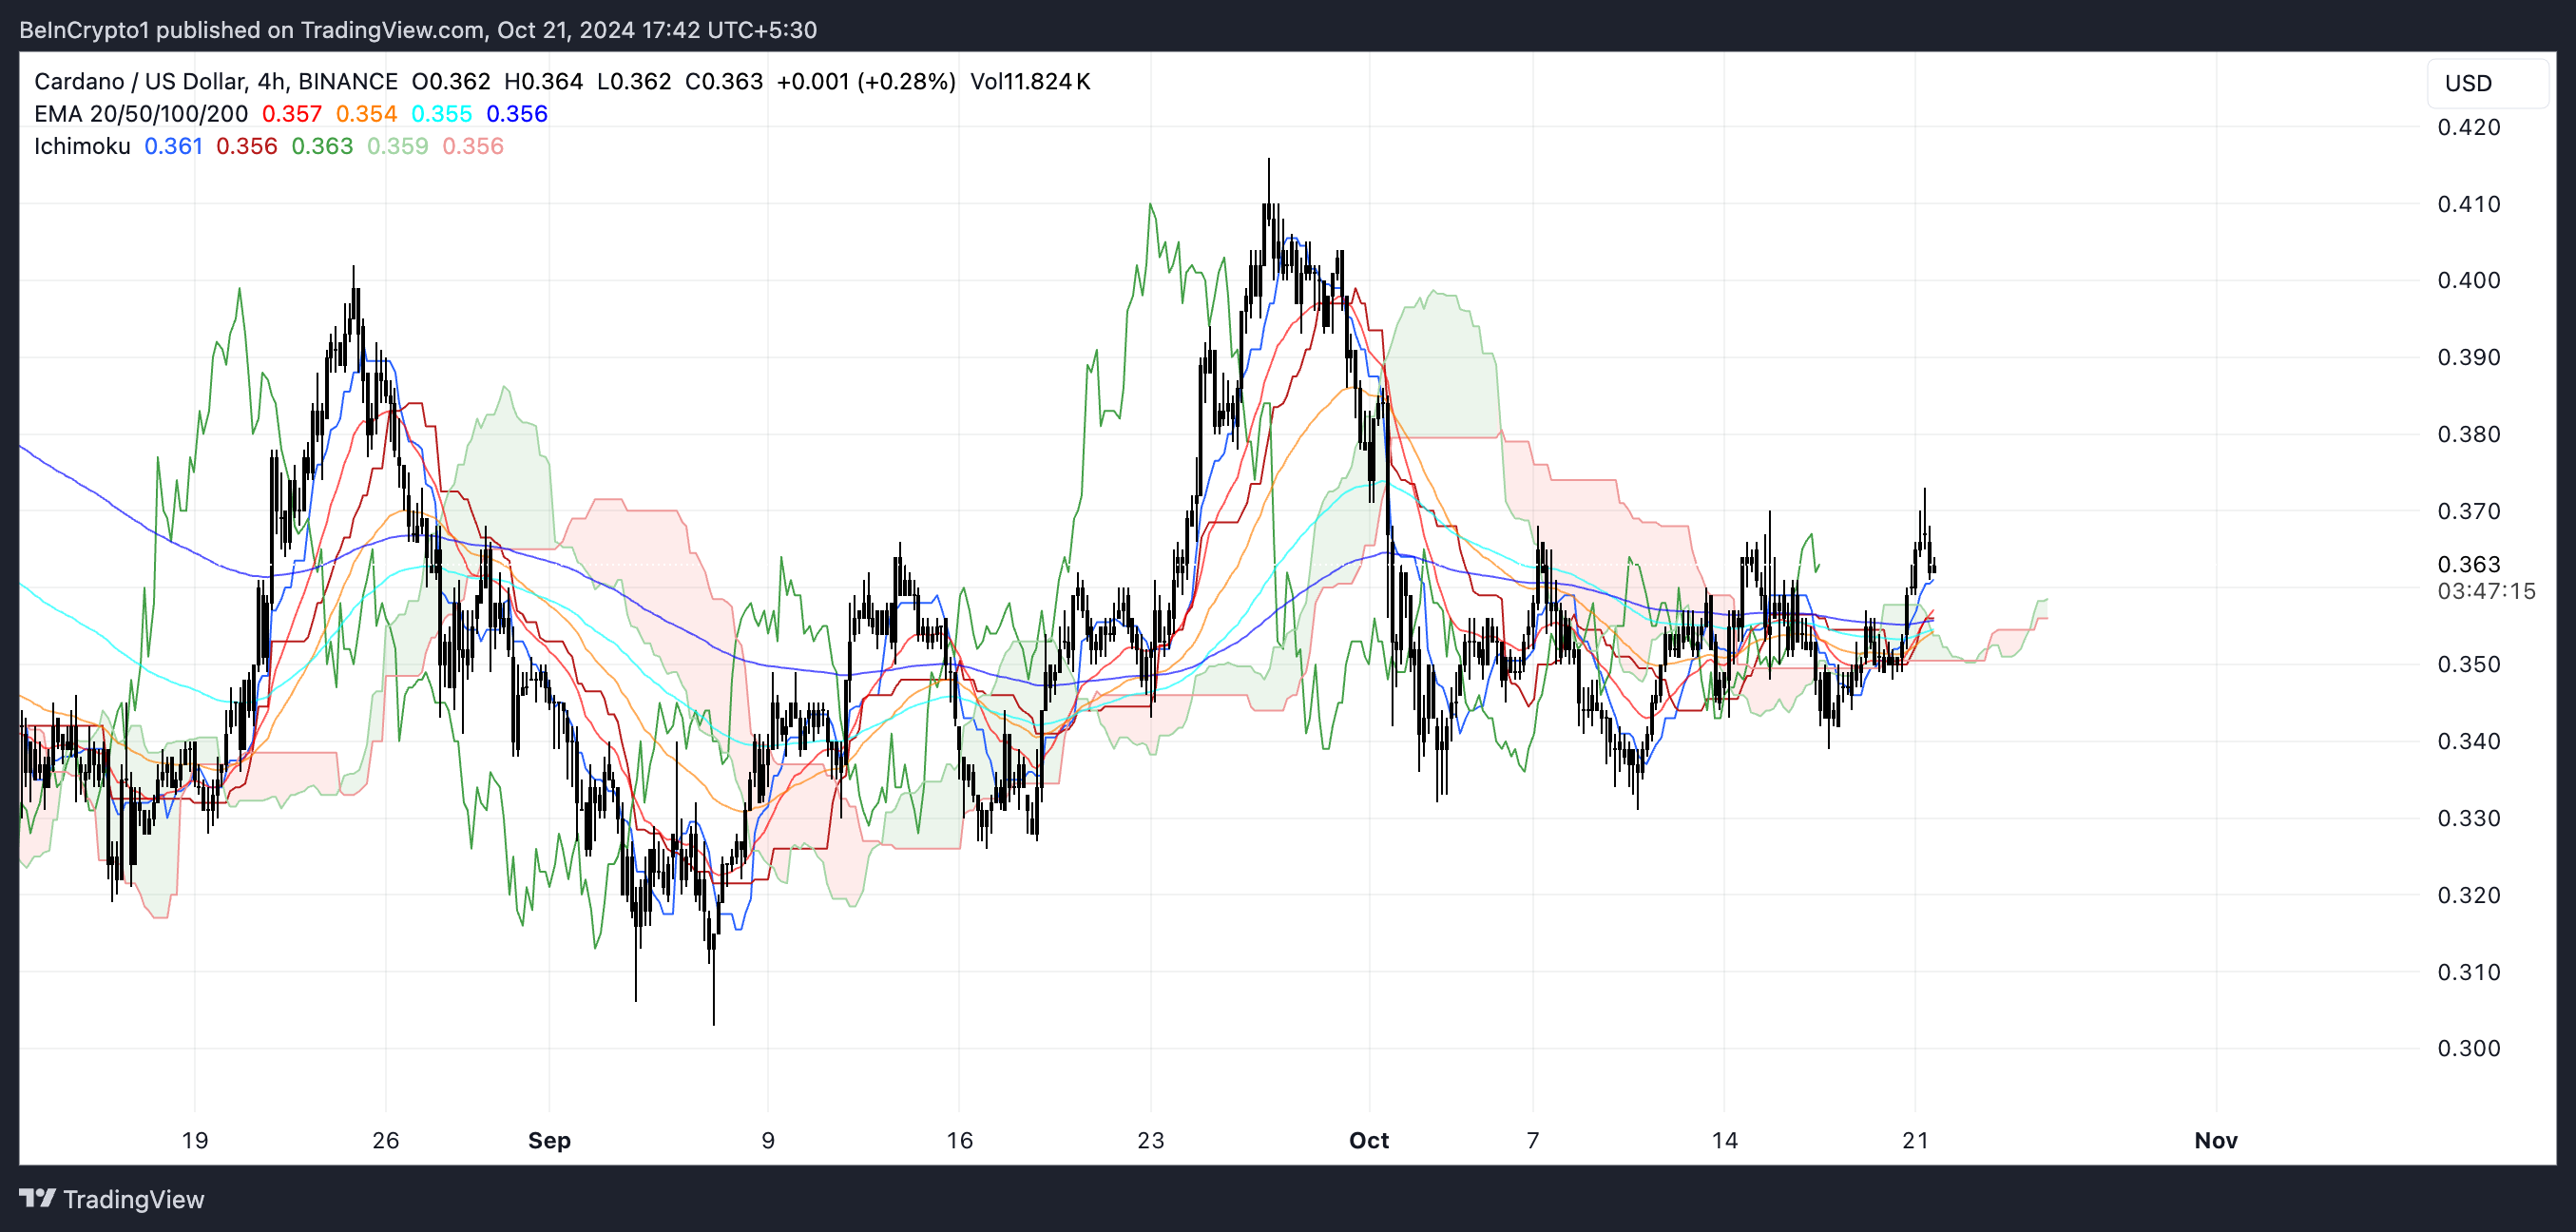
Task: Click the Cardano / US Dollar symbol title
Action: click(x=138, y=81)
